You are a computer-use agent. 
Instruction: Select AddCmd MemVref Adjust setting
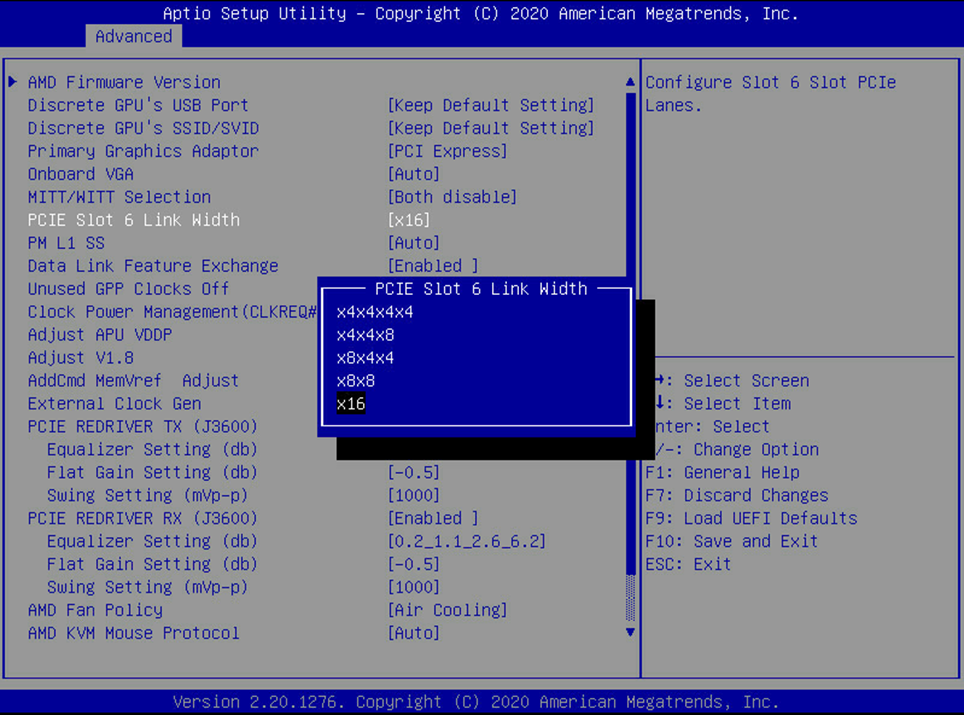[x=133, y=381]
